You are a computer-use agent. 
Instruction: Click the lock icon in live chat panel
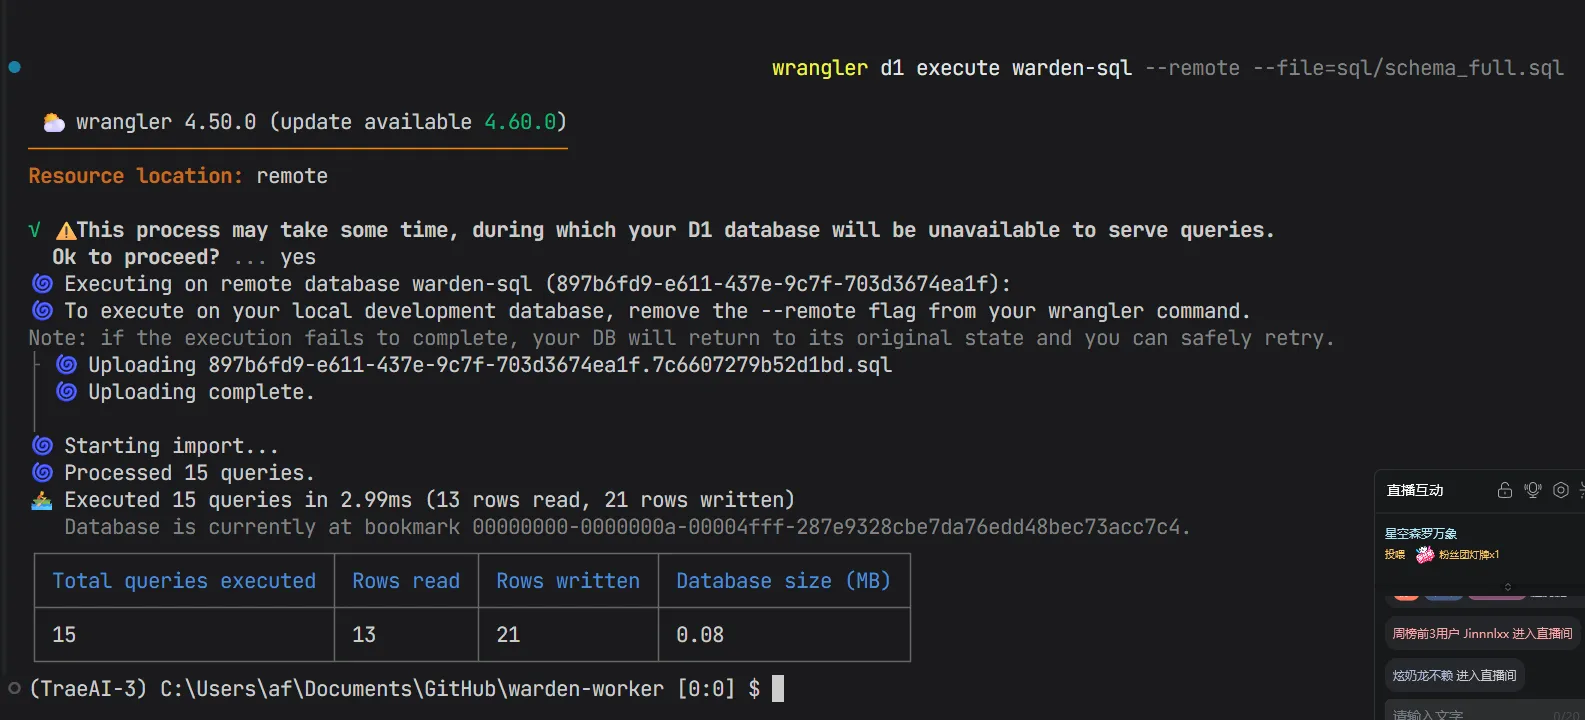(x=1504, y=490)
